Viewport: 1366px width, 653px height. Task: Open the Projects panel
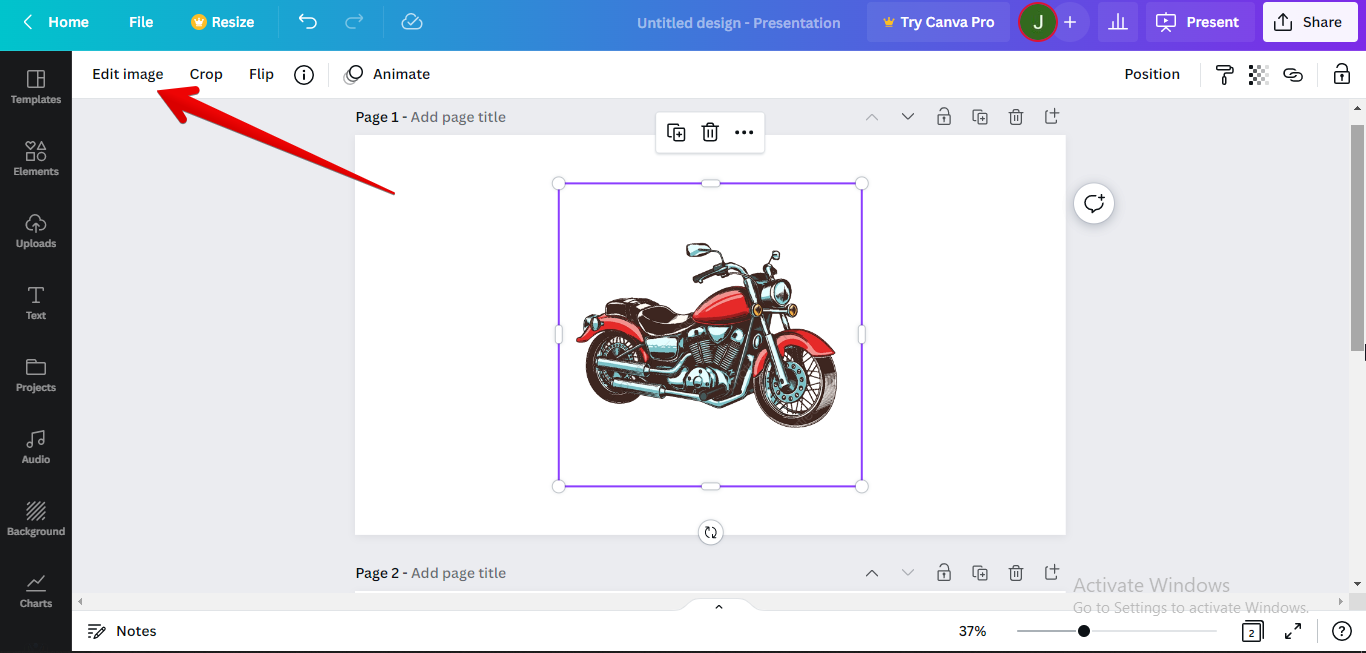[x=35, y=374]
